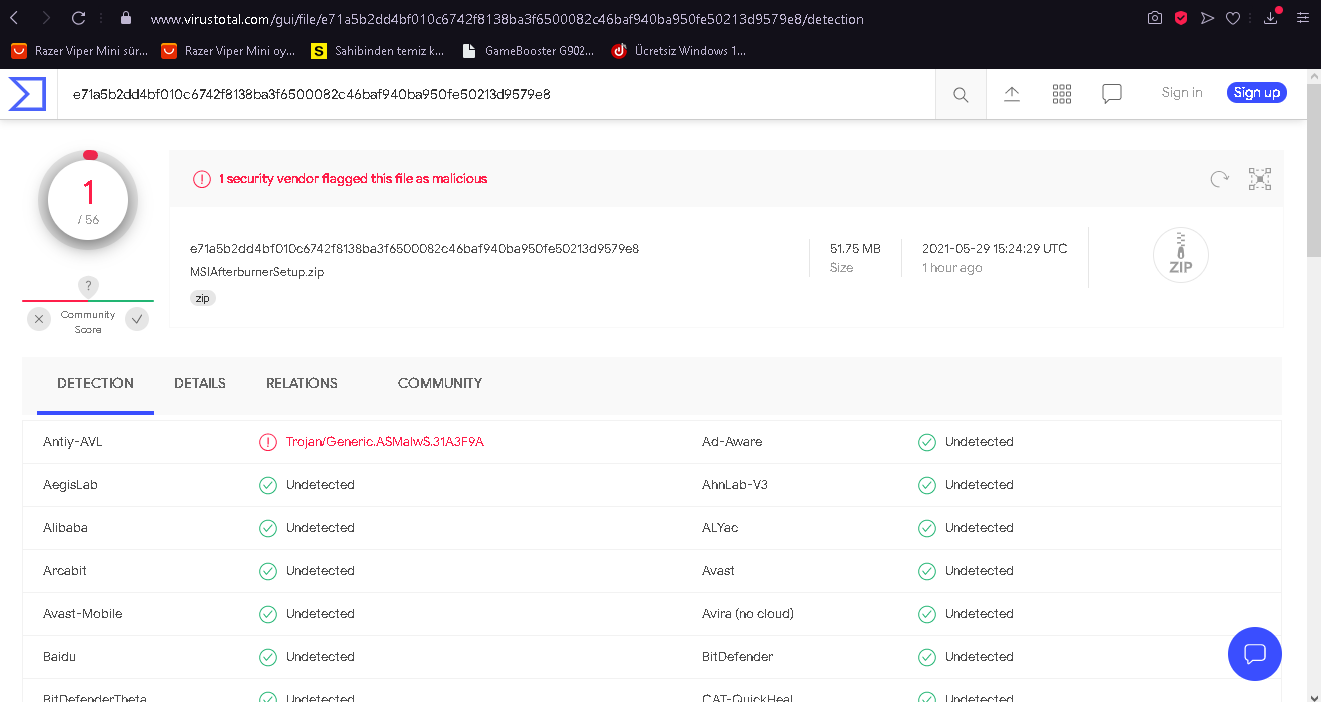Click the similarity graph icon

1260,179
